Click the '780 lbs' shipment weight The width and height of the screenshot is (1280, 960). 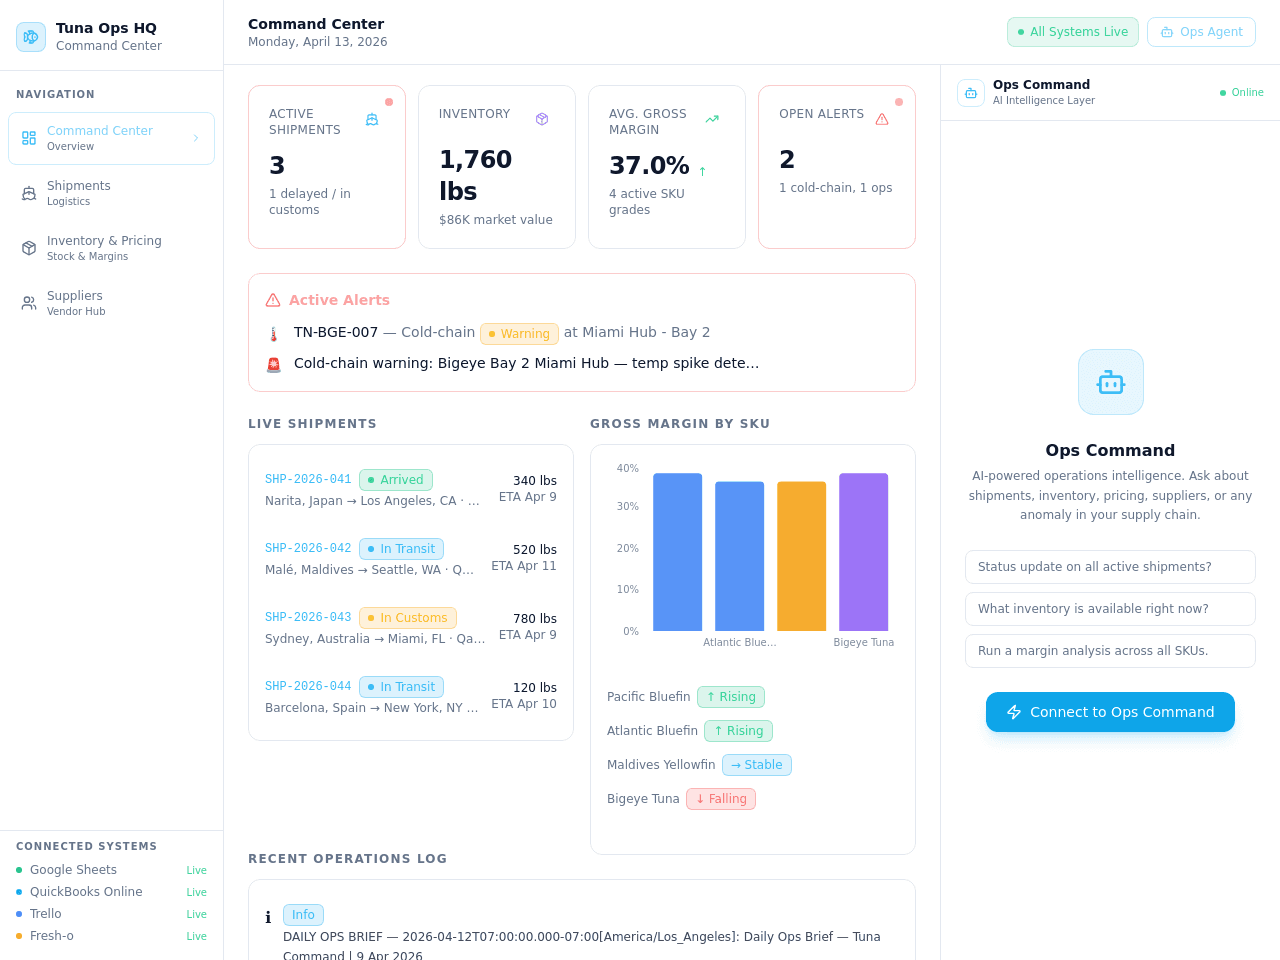tap(535, 619)
